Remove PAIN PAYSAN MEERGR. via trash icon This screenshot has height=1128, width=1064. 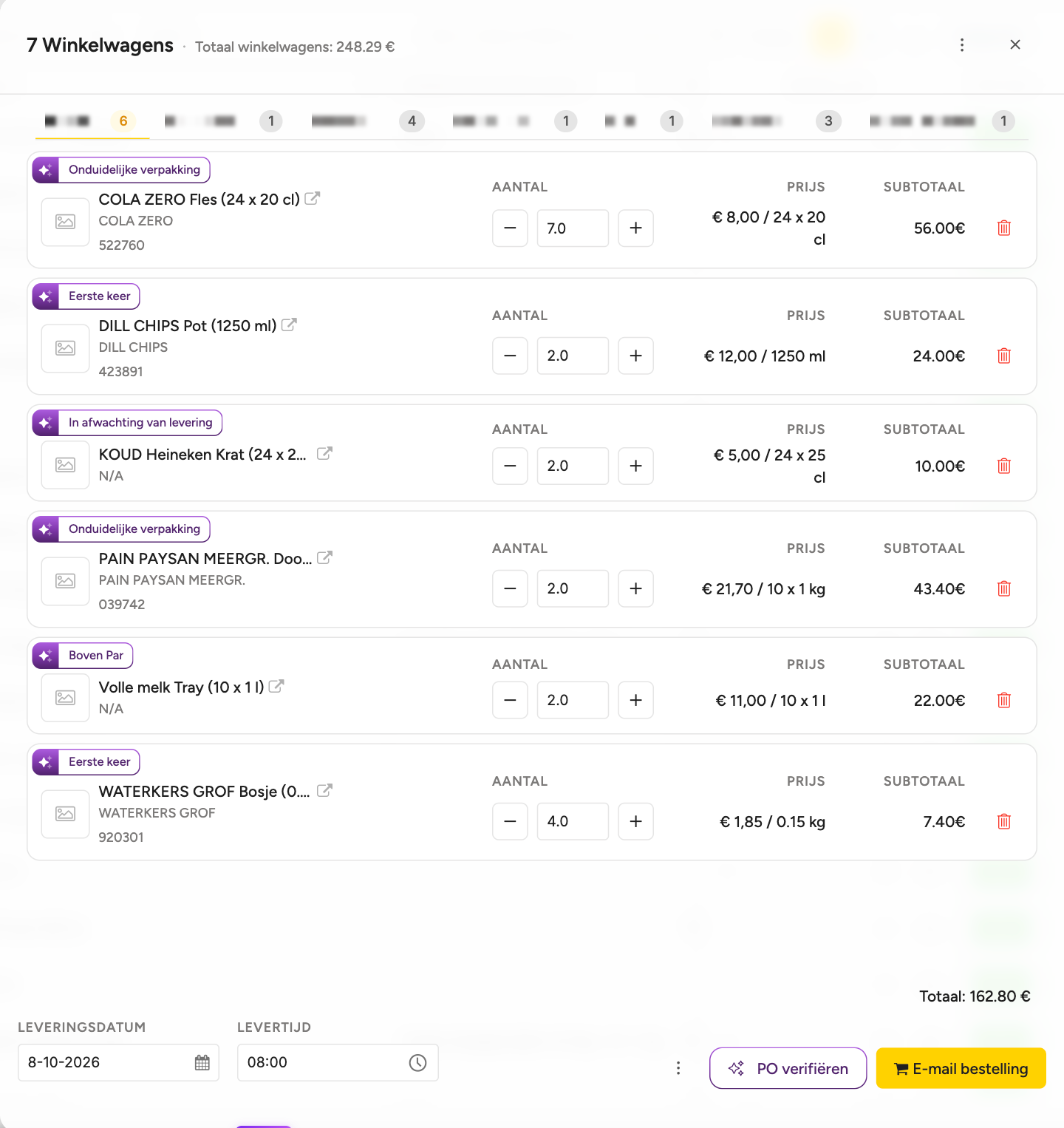1004,588
